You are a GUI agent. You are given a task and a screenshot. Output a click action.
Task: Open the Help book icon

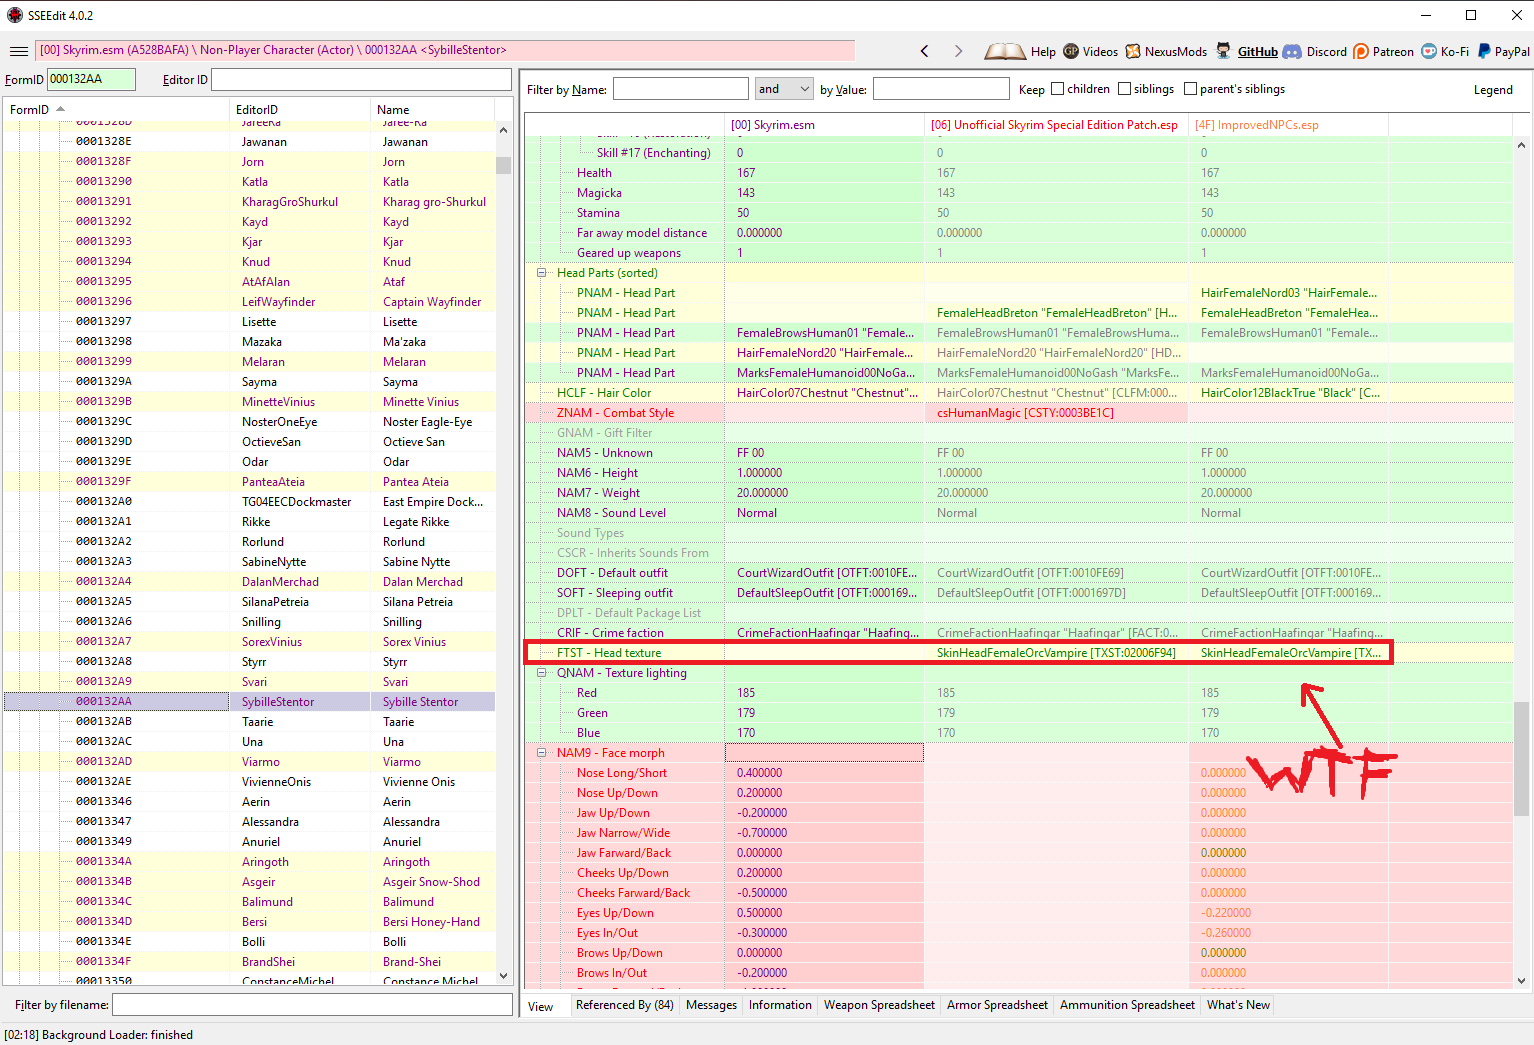[1005, 51]
